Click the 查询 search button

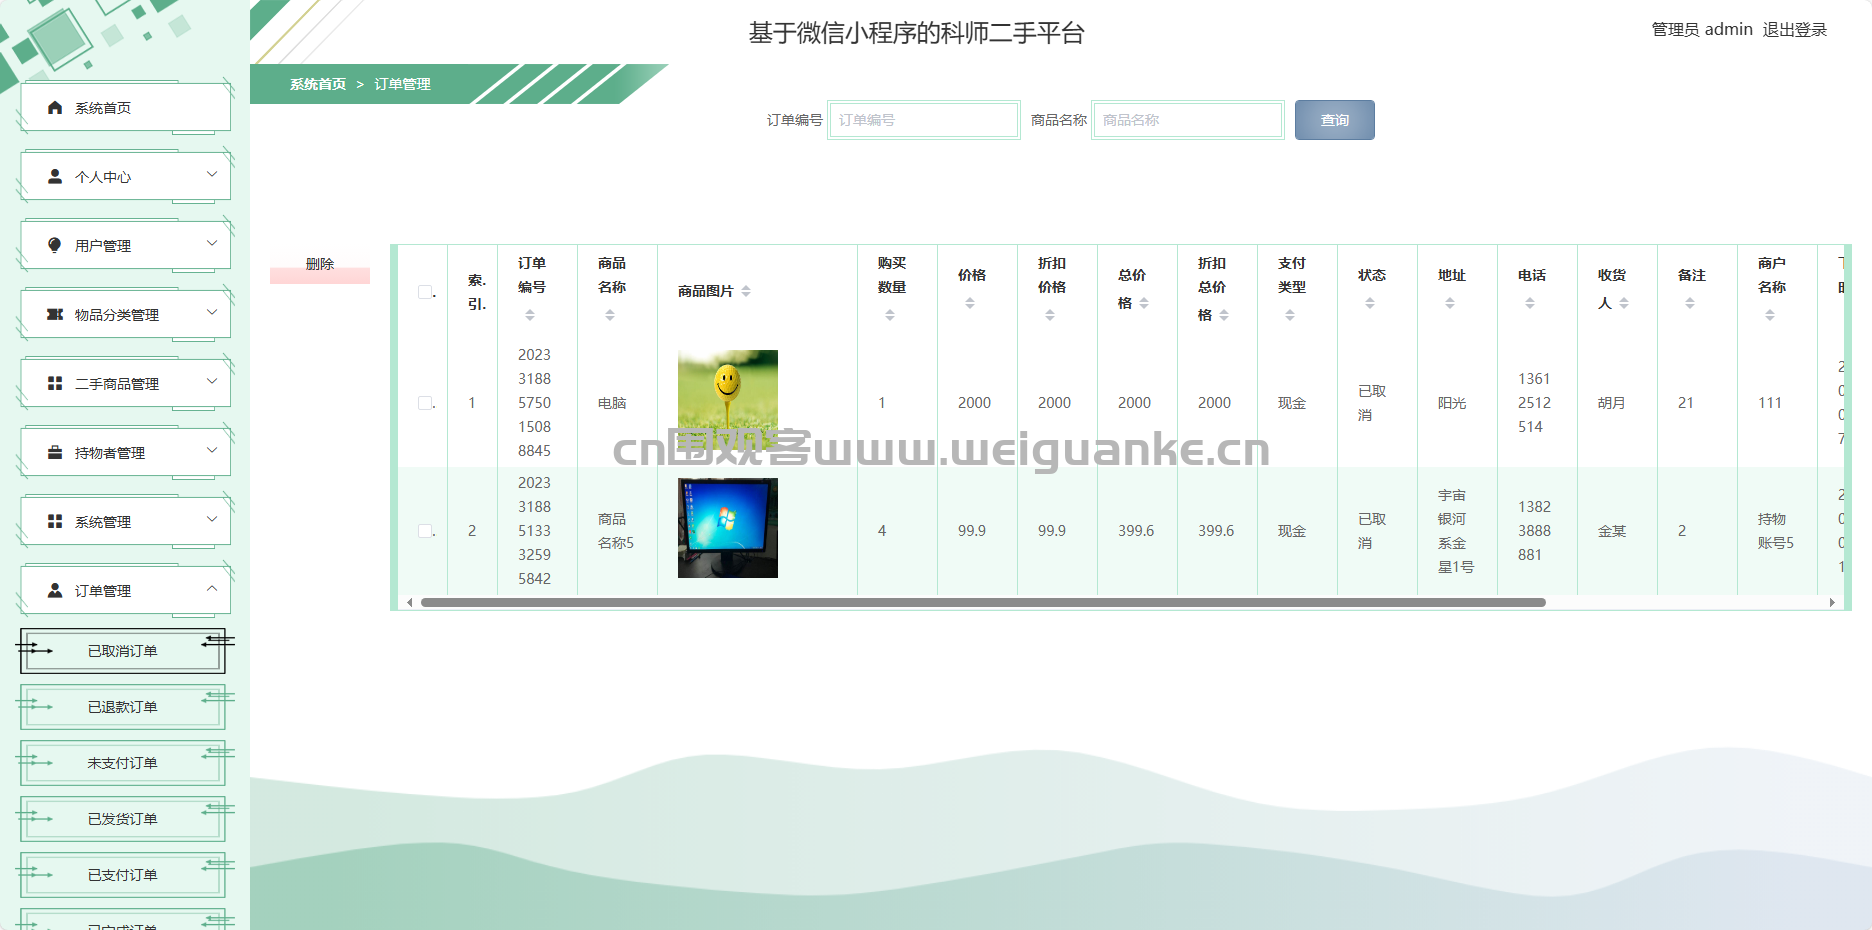coord(1335,120)
